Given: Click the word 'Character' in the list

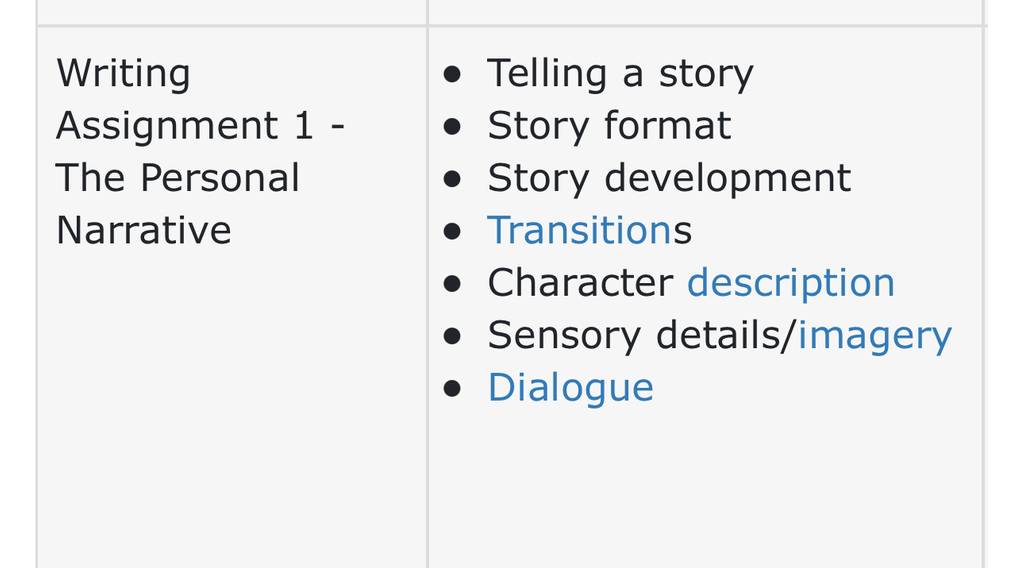Looking at the screenshot, I should 580,283.
